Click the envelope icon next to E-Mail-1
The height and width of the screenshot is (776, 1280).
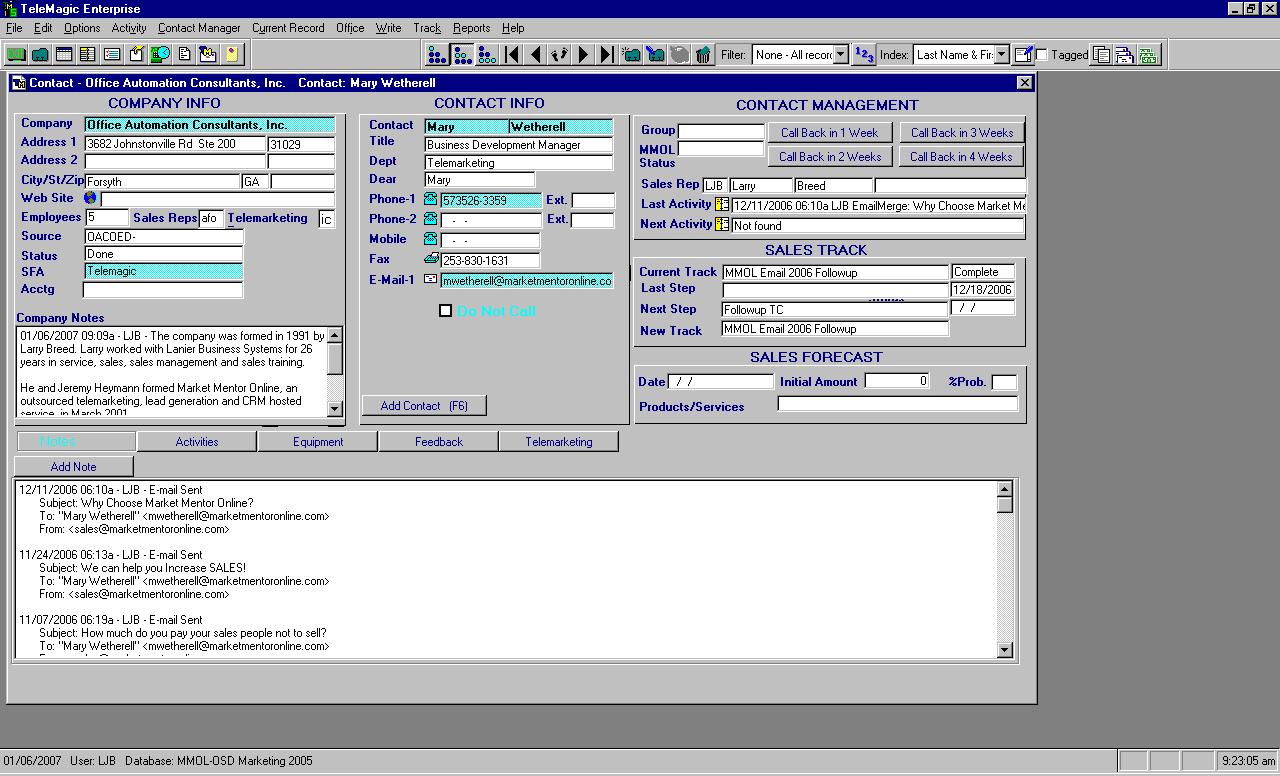430,280
